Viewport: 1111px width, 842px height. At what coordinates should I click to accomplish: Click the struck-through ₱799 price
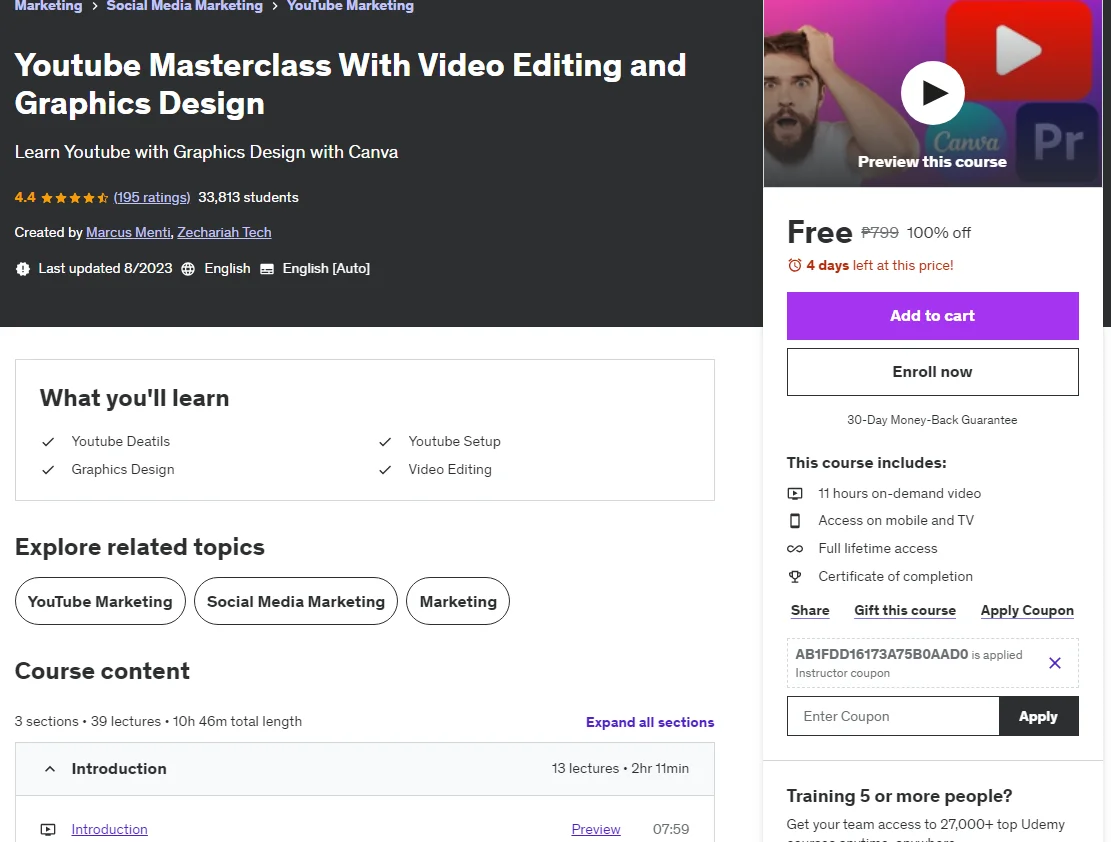click(879, 233)
